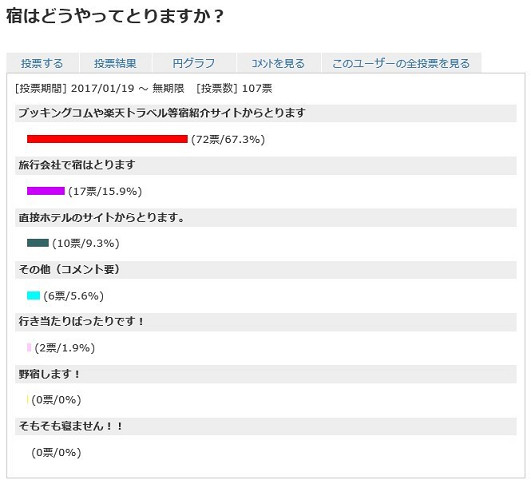This screenshot has height=480, width=531.
Task: Click the dark teal 10票 result bar
Action: pyautogui.click(x=38, y=243)
